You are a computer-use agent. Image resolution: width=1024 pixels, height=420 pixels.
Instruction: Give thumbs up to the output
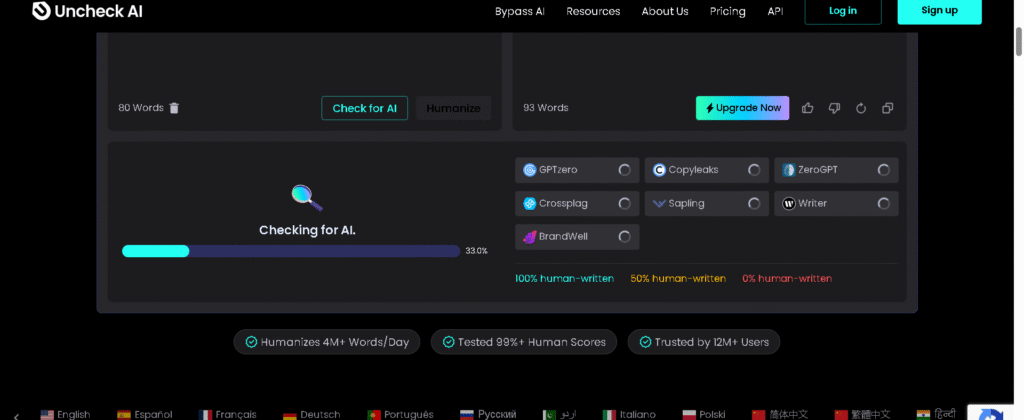click(x=807, y=108)
